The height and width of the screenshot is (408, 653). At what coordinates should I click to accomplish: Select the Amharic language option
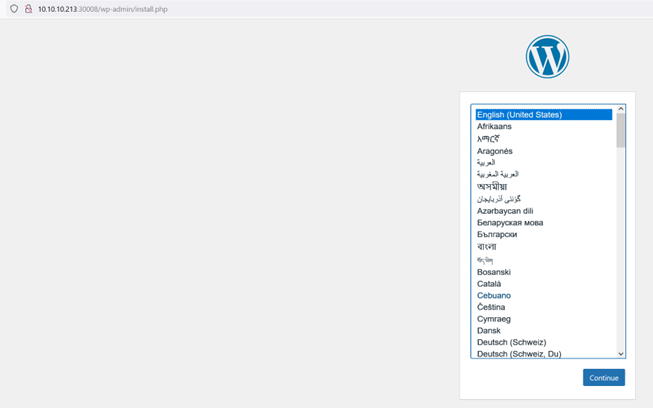point(544,139)
